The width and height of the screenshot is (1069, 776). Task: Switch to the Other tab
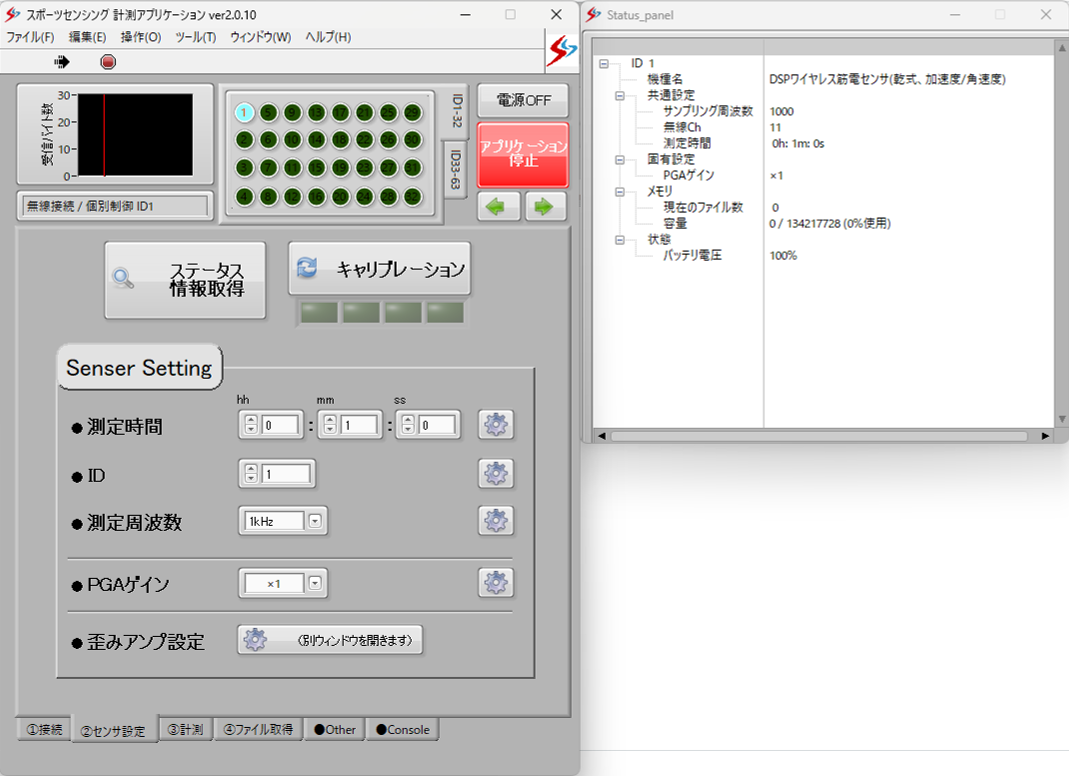[x=335, y=730]
